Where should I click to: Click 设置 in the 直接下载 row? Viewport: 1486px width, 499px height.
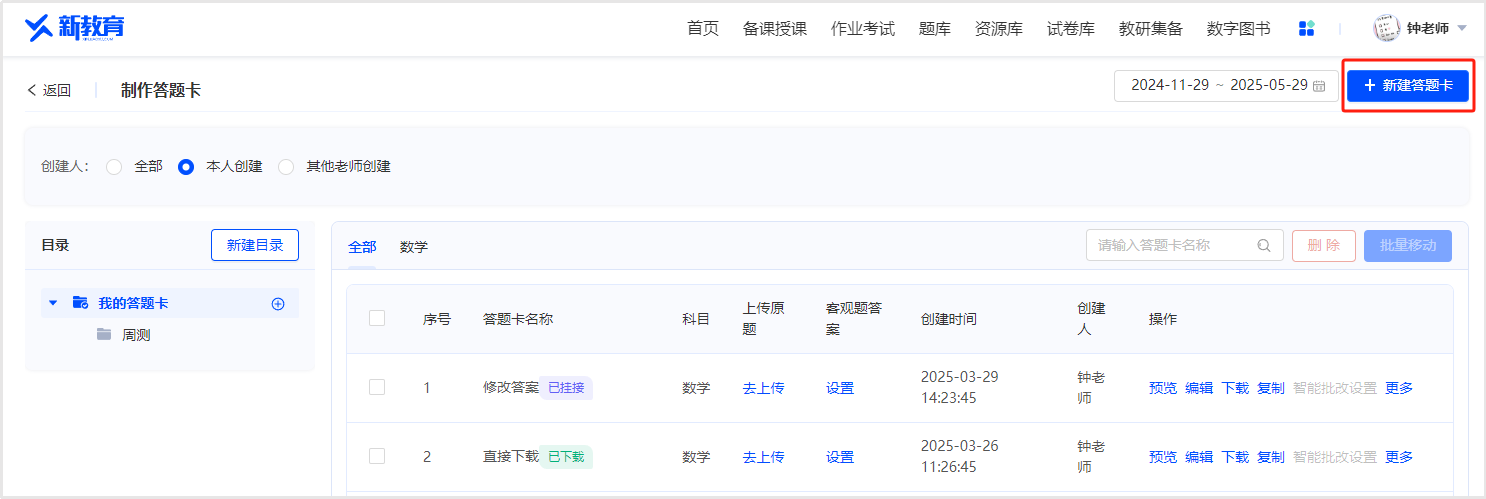click(840, 457)
